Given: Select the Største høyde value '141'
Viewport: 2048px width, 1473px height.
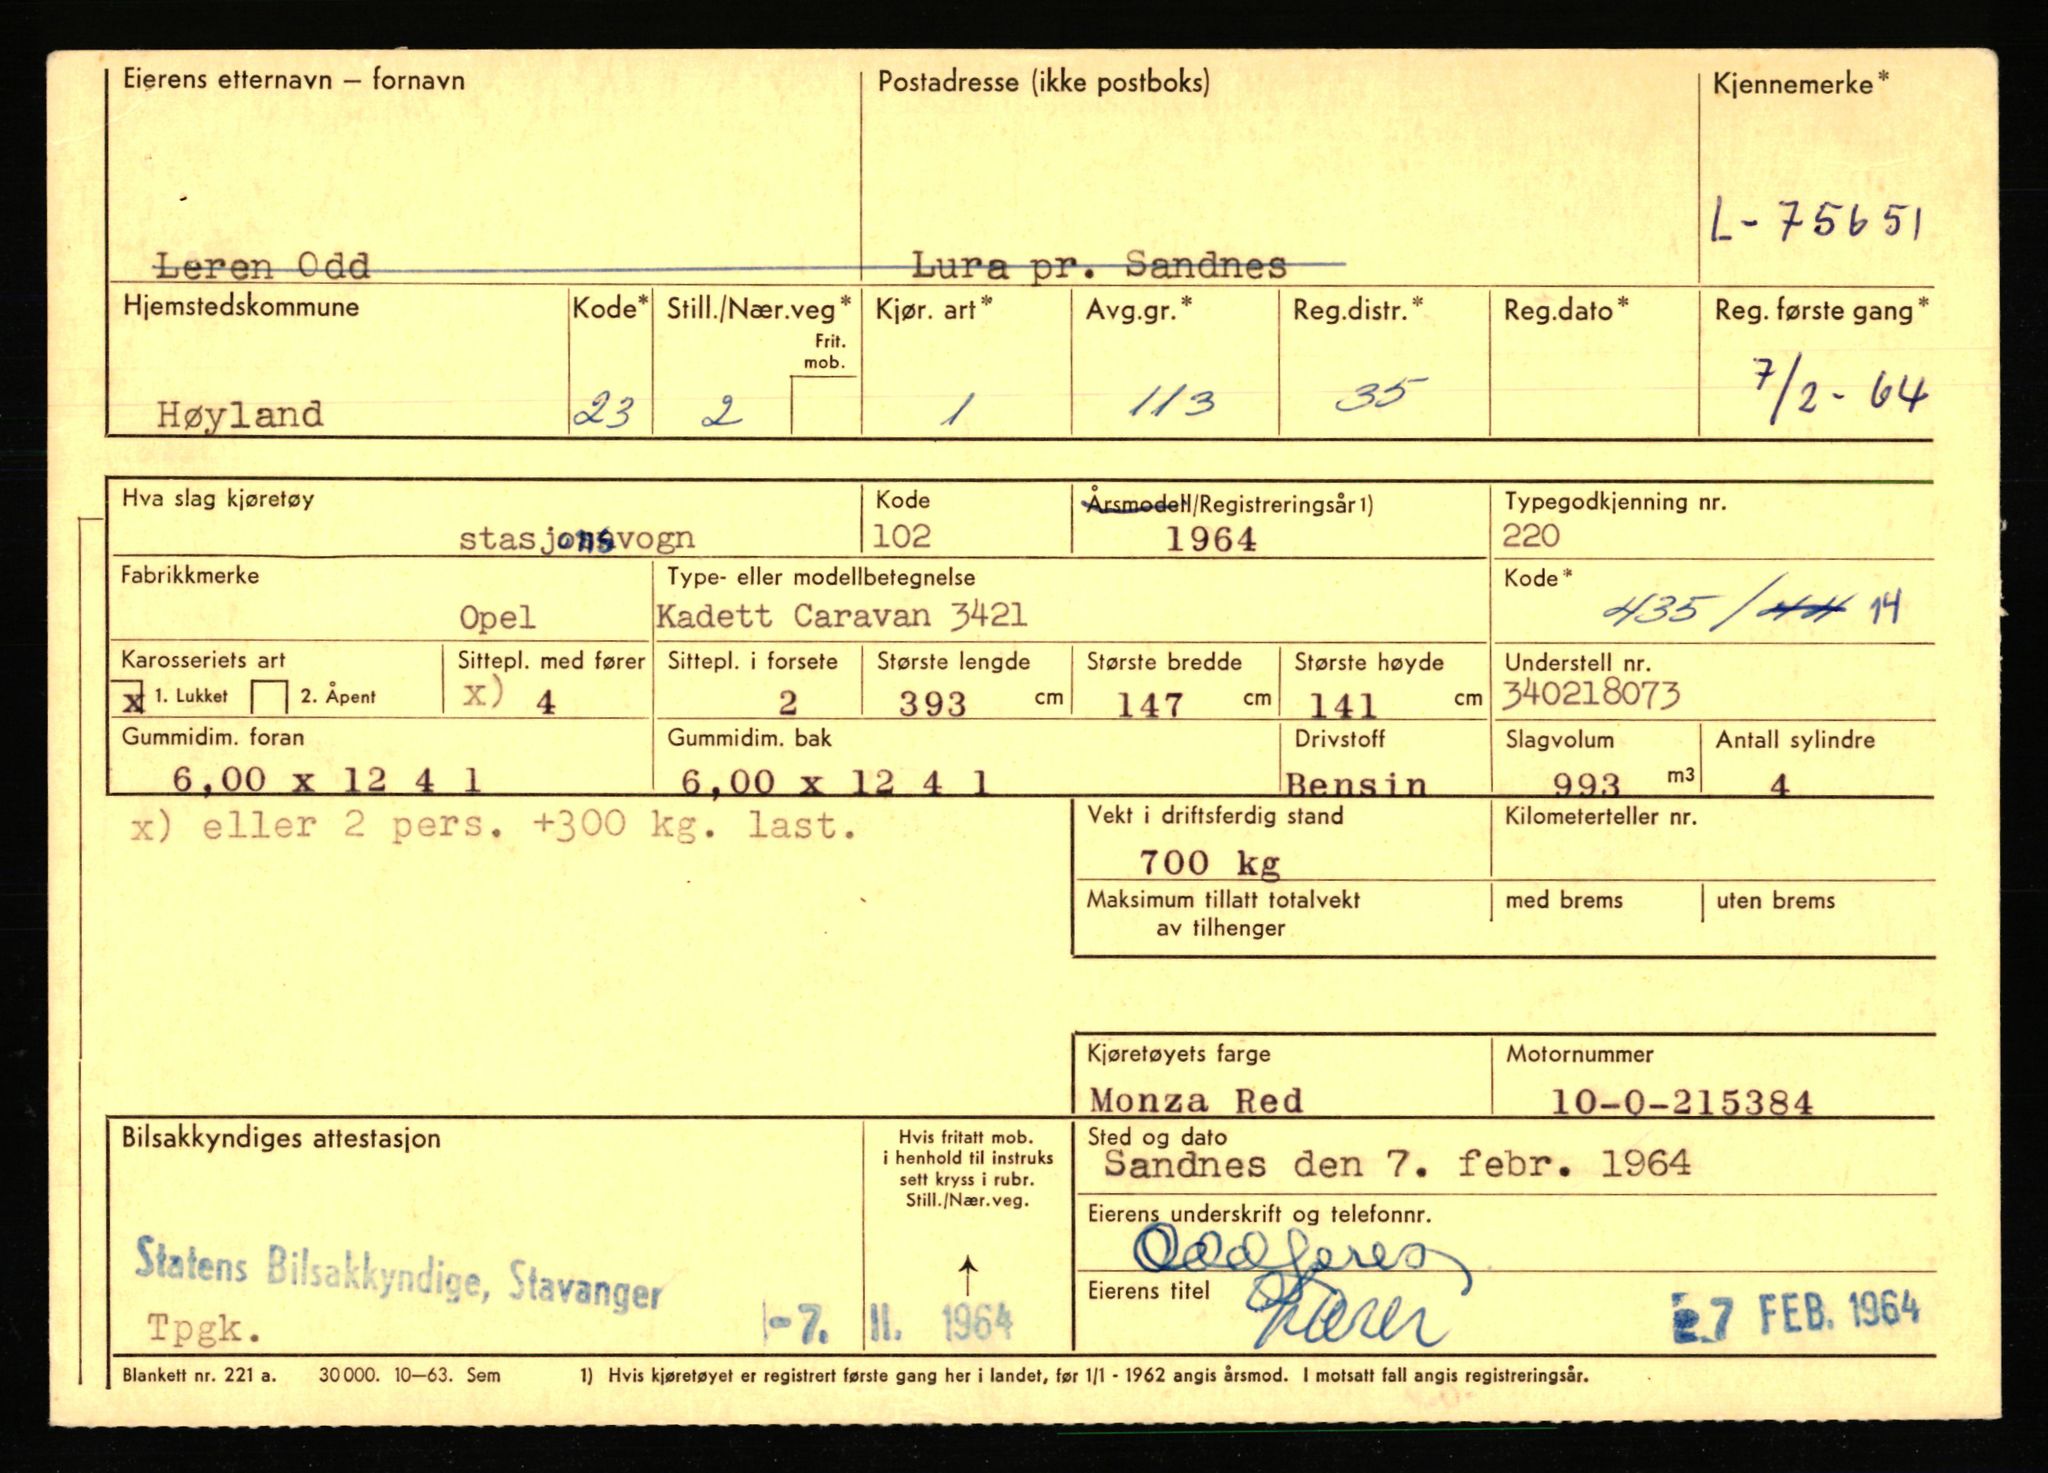Looking at the screenshot, I should click(x=1343, y=706).
